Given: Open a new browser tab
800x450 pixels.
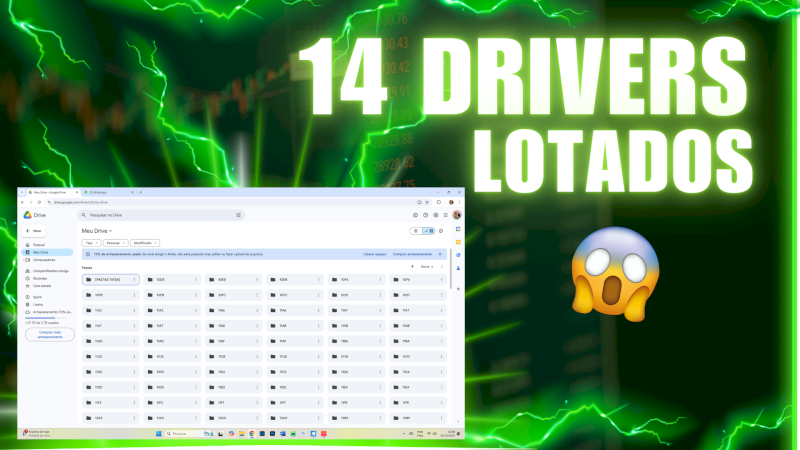Looking at the screenshot, I should (141, 192).
